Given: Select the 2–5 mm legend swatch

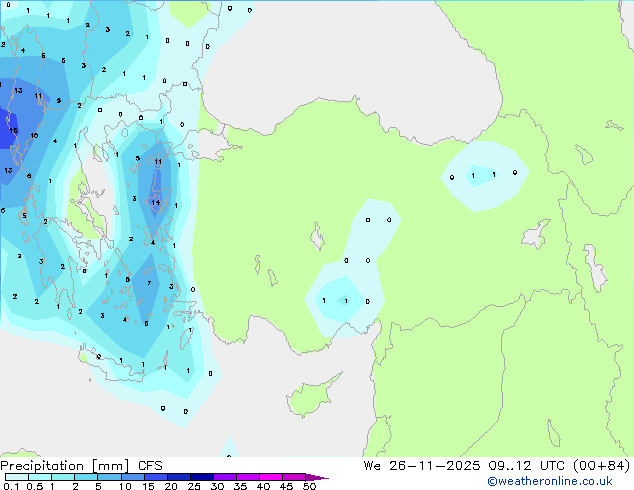Looking at the screenshot, I should point(86,477).
